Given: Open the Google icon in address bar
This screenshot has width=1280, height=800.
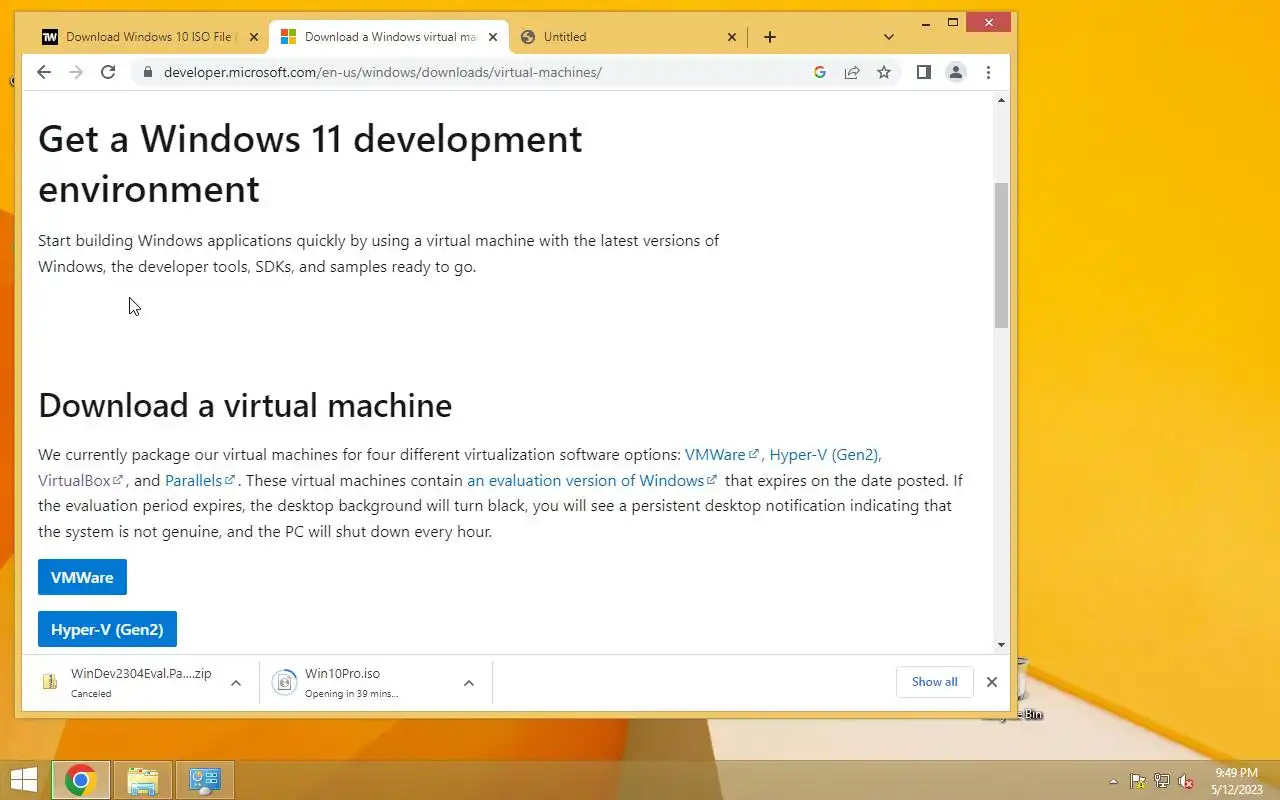Looking at the screenshot, I should coord(820,72).
